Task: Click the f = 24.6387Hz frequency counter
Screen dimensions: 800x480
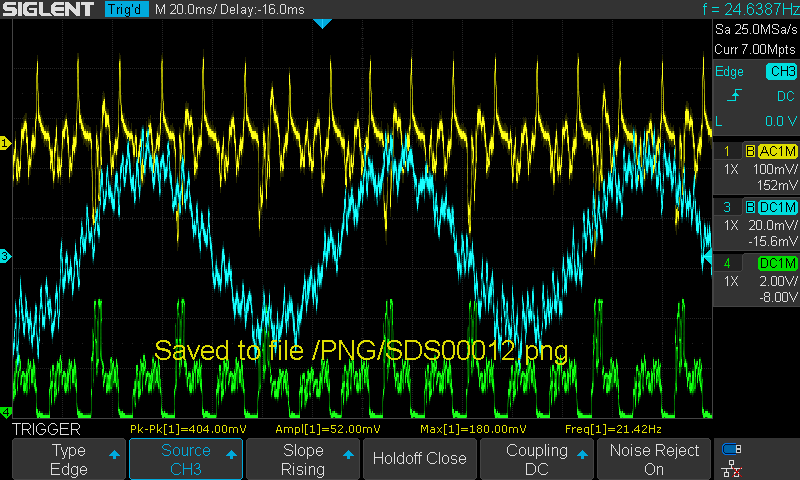Action: 751,9
